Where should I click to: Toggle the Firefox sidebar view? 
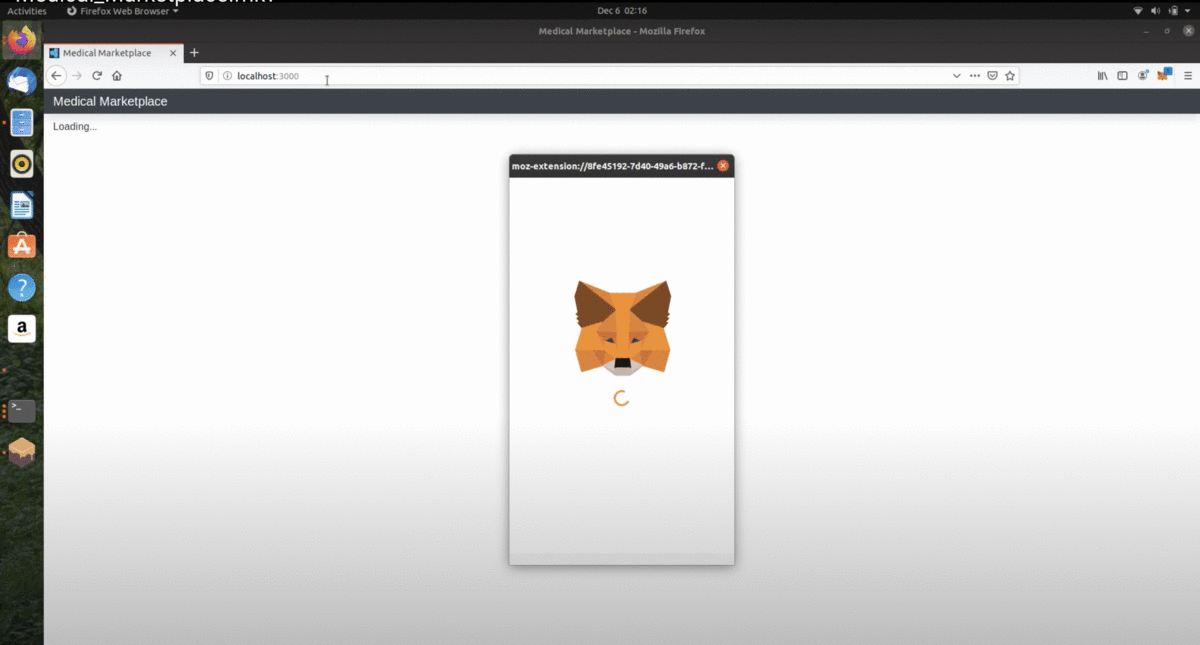click(x=1122, y=76)
